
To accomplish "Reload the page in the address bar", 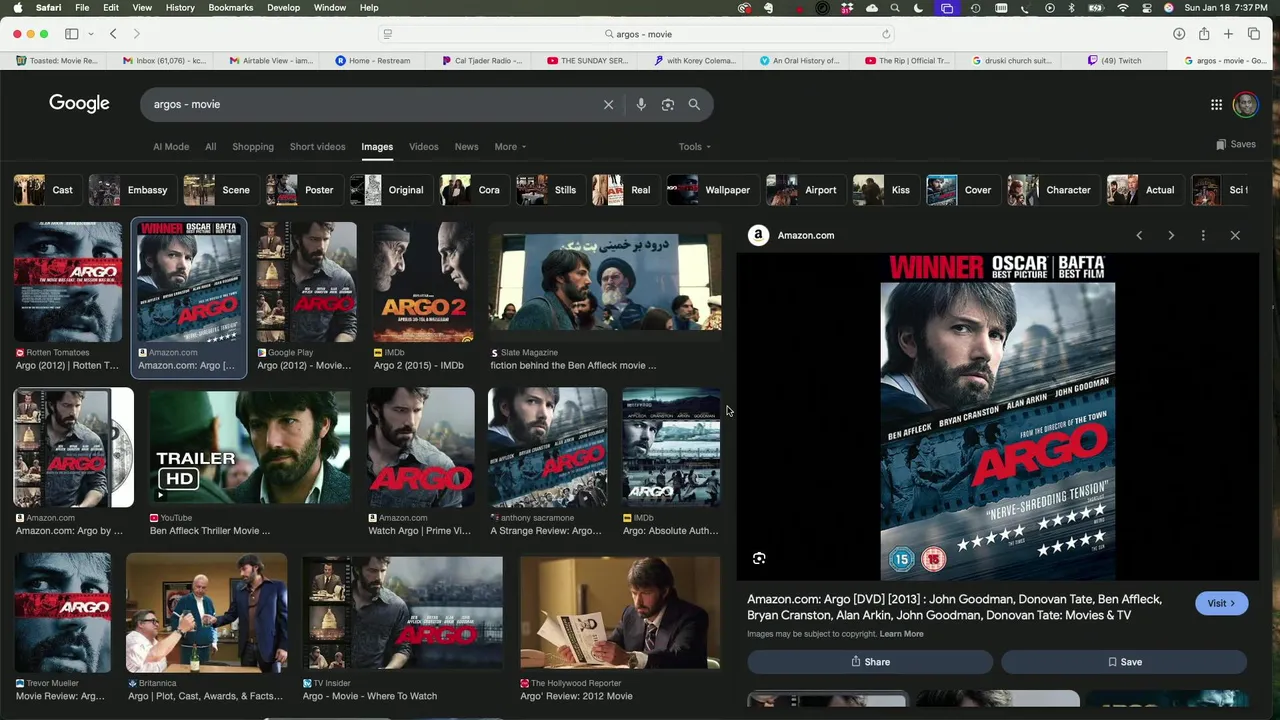I will coord(886,34).
